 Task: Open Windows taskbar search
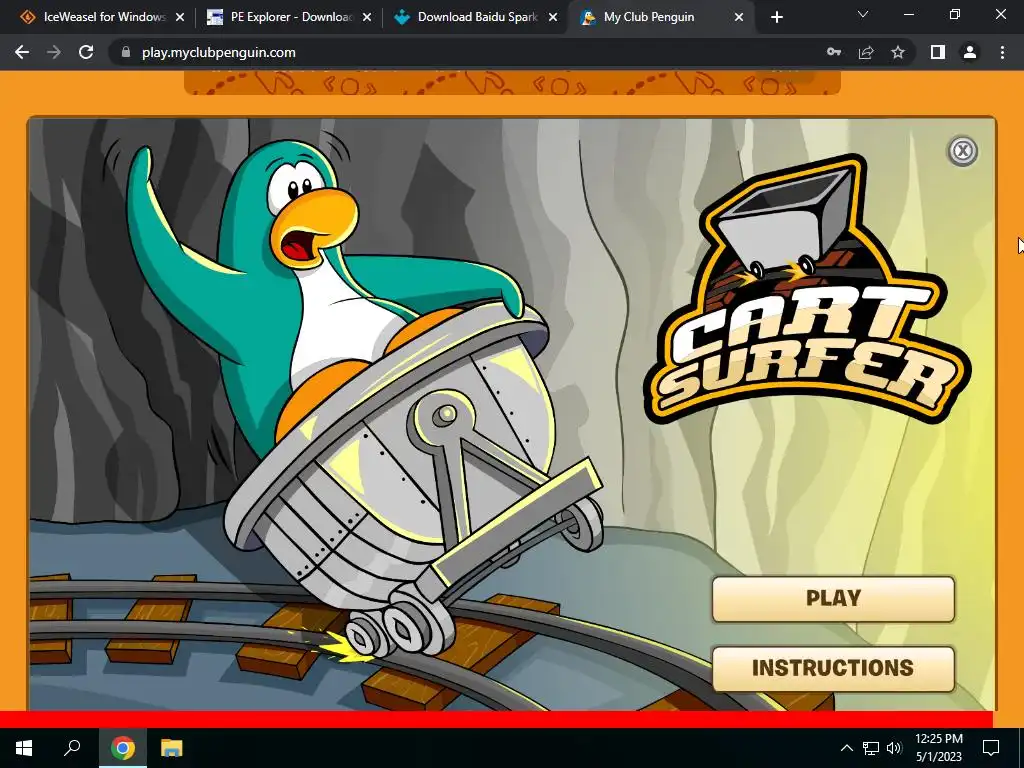click(72, 748)
